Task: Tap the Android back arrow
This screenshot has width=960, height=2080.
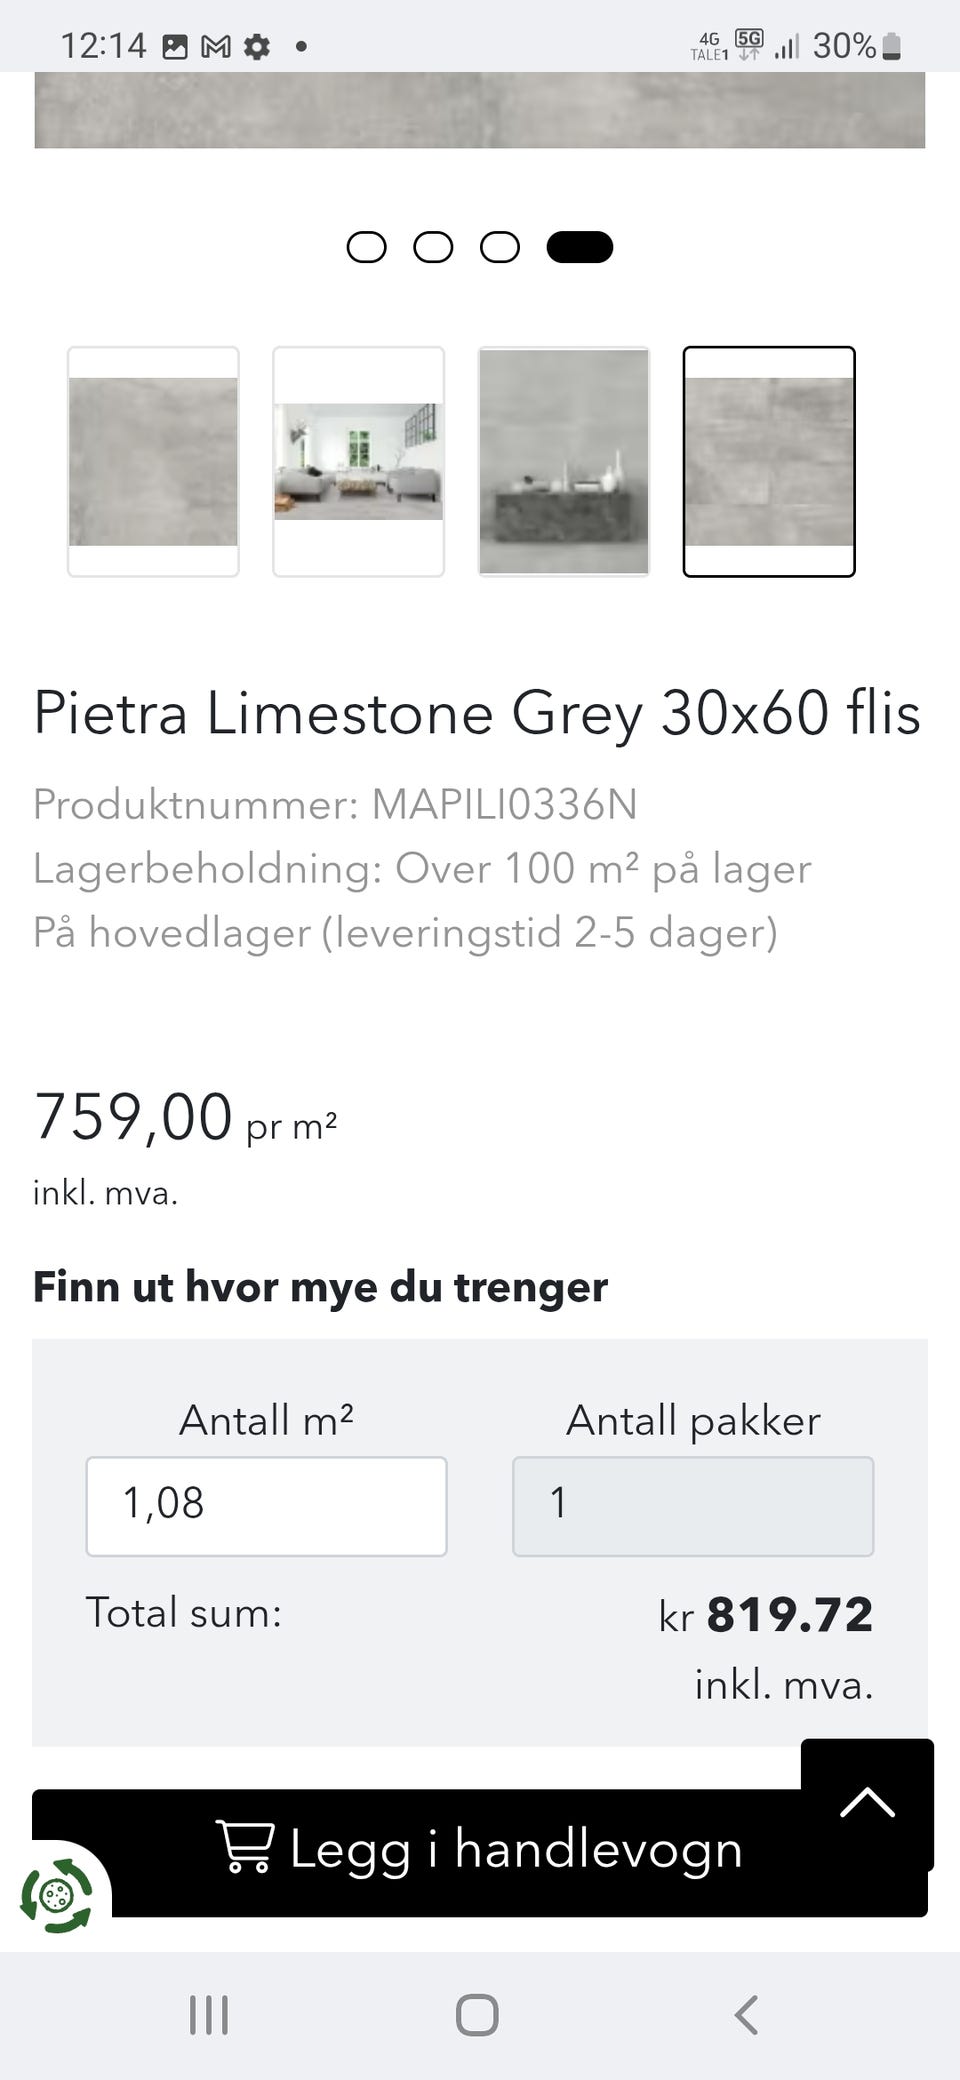Action: tap(746, 2015)
